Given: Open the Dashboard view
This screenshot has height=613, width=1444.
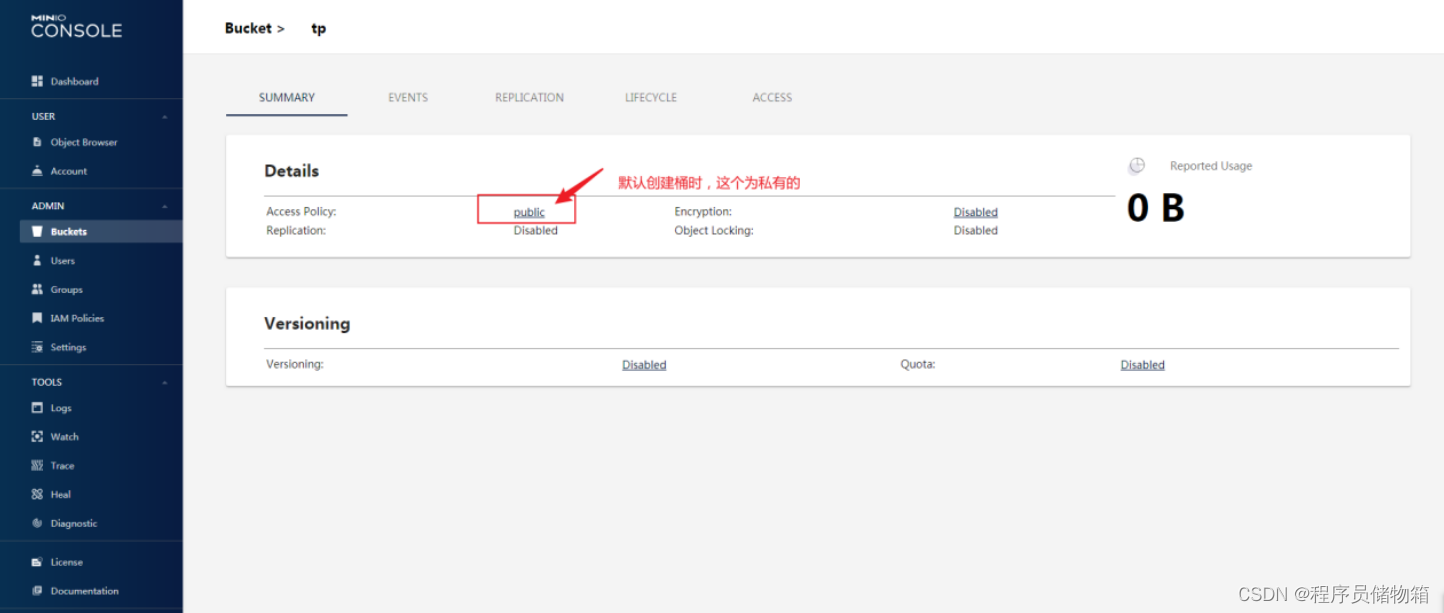Looking at the screenshot, I should coord(73,81).
